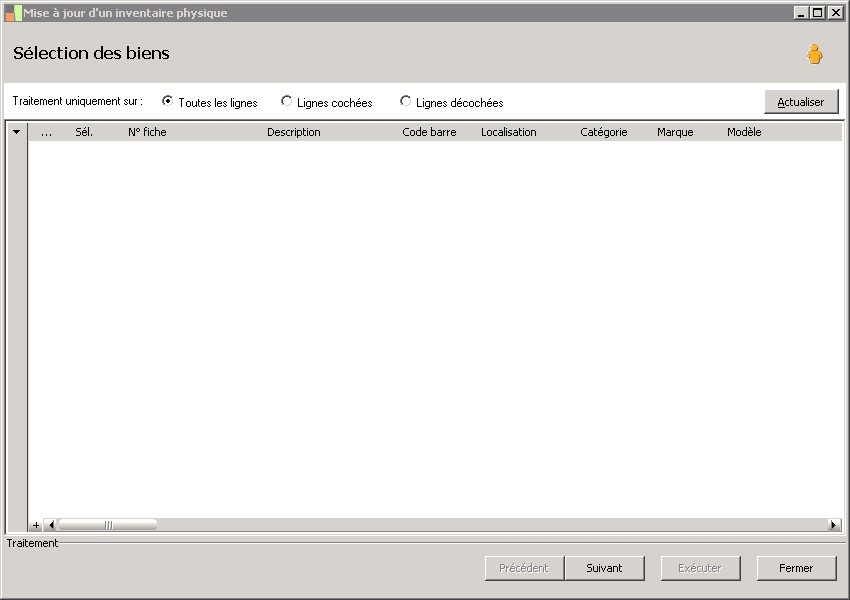Click the plus button beside scrollbar
Viewport: 850px width, 600px height.
pyautogui.click(x=36, y=525)
